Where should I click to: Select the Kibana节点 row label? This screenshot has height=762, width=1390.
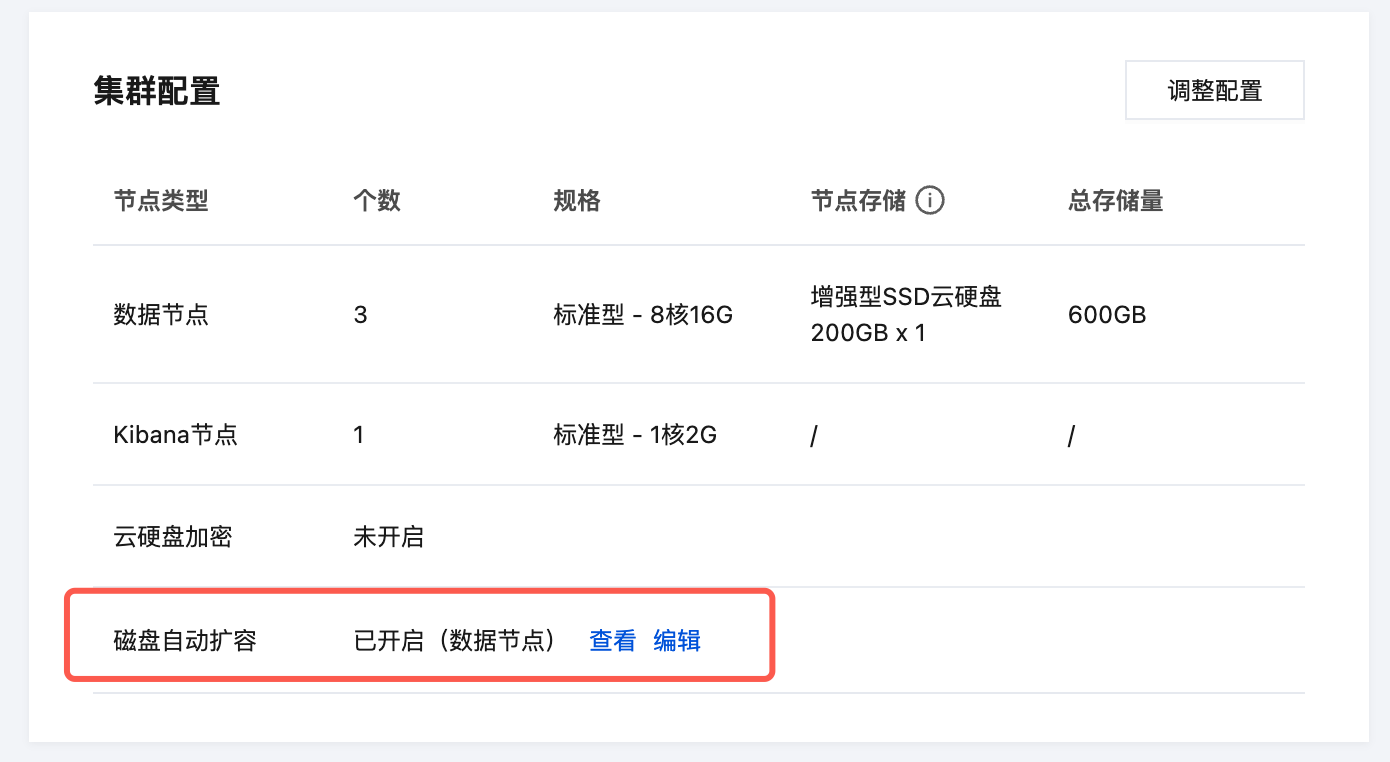[x=176, y=435]
